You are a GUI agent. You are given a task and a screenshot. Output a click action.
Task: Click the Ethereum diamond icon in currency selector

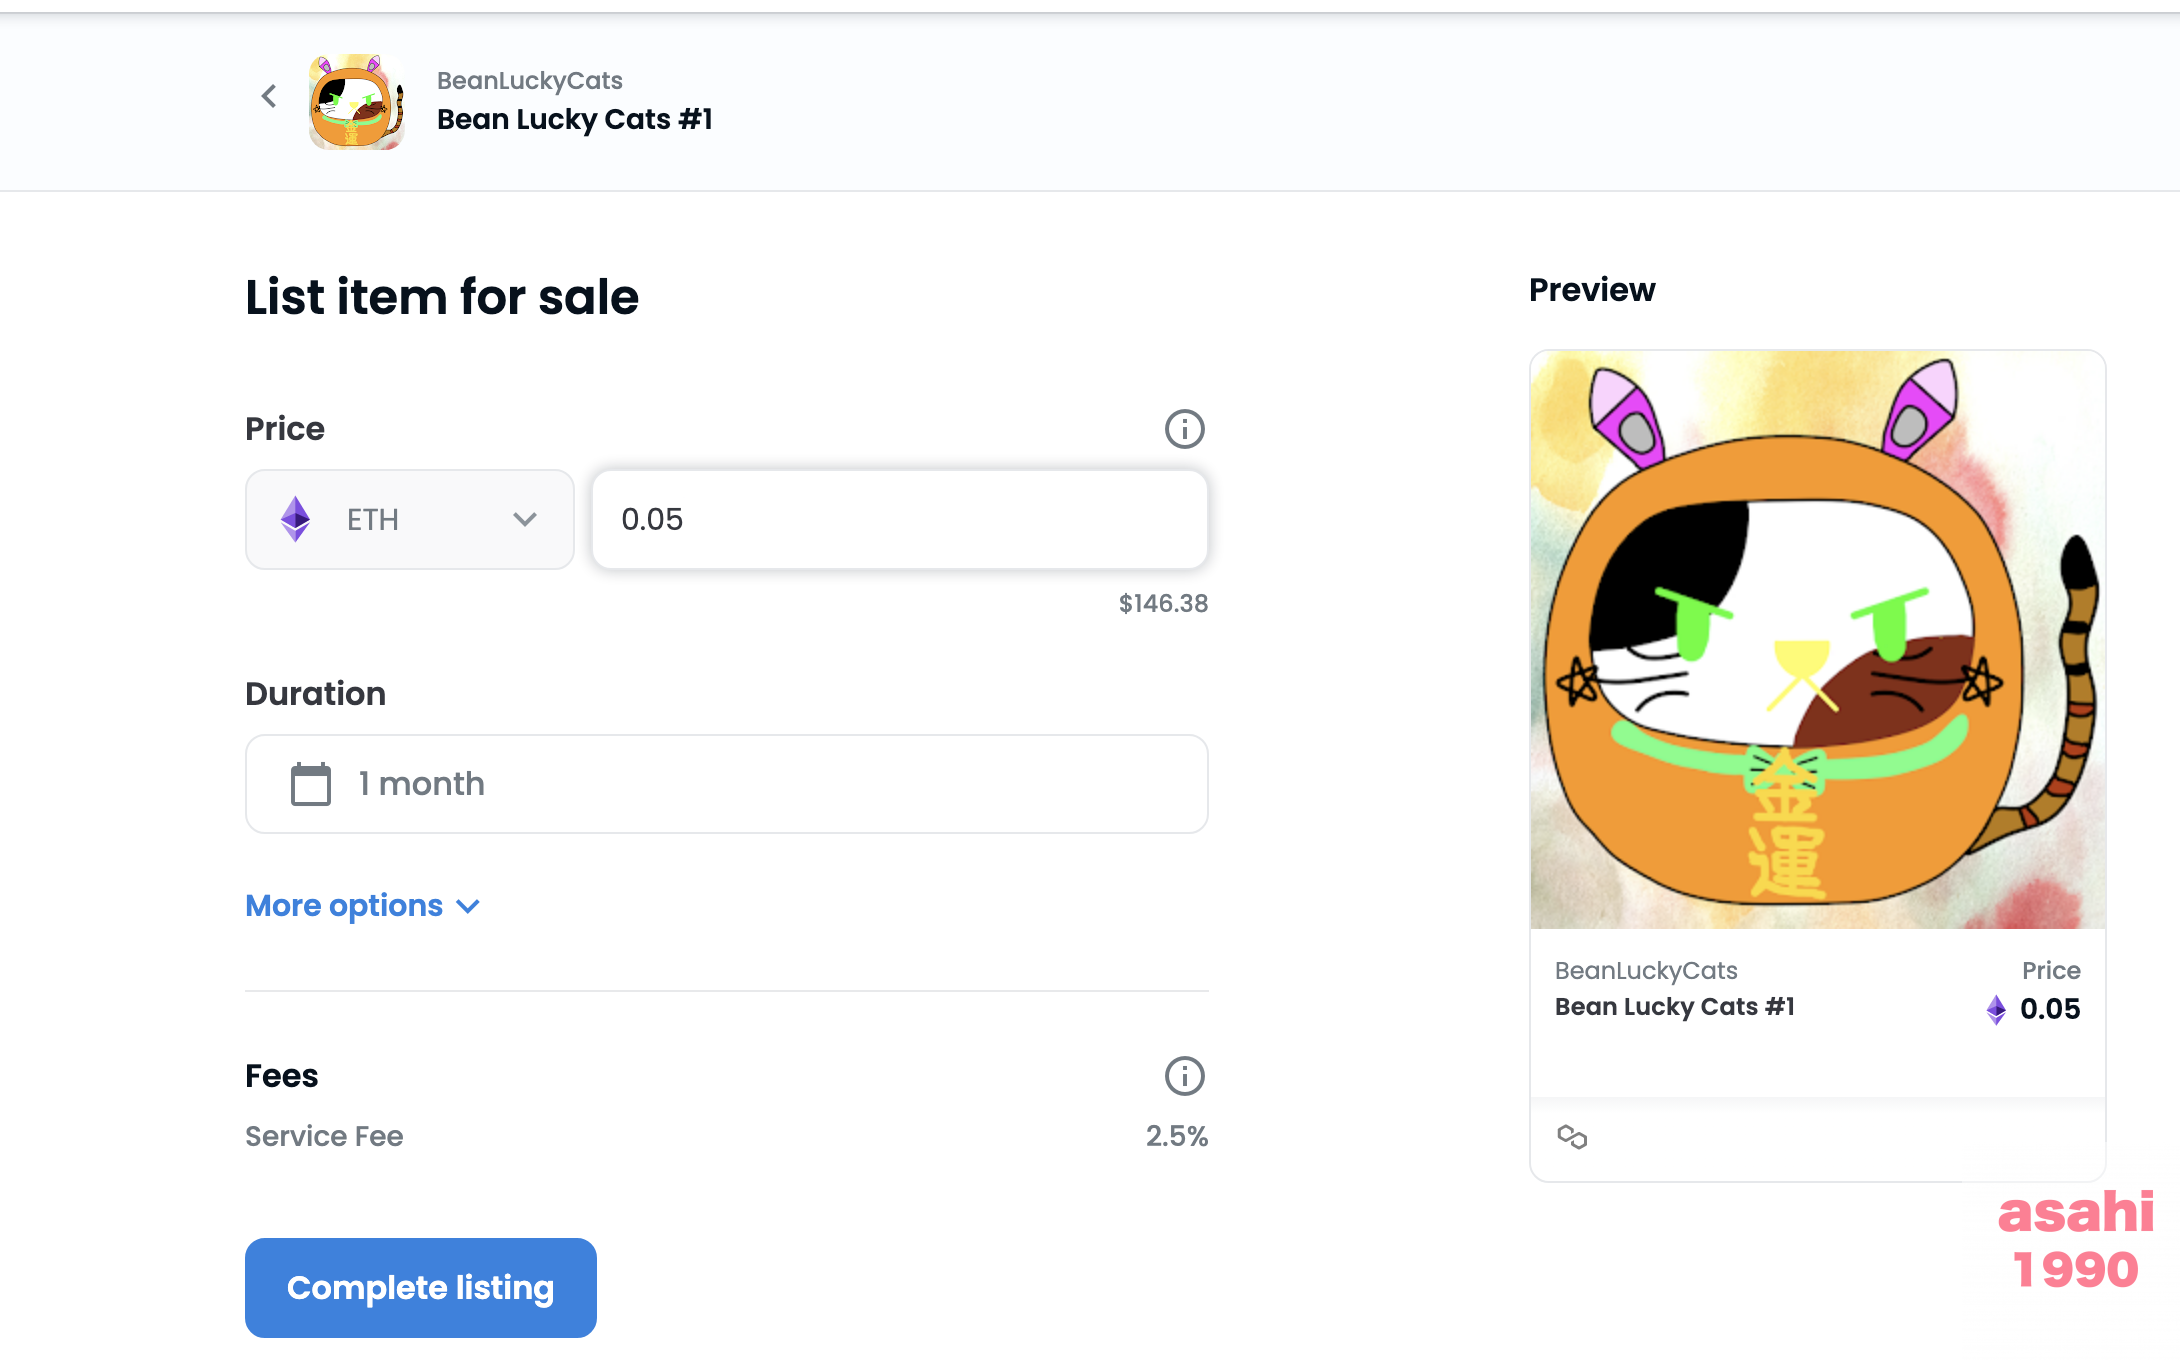click(x=295, y=519)
